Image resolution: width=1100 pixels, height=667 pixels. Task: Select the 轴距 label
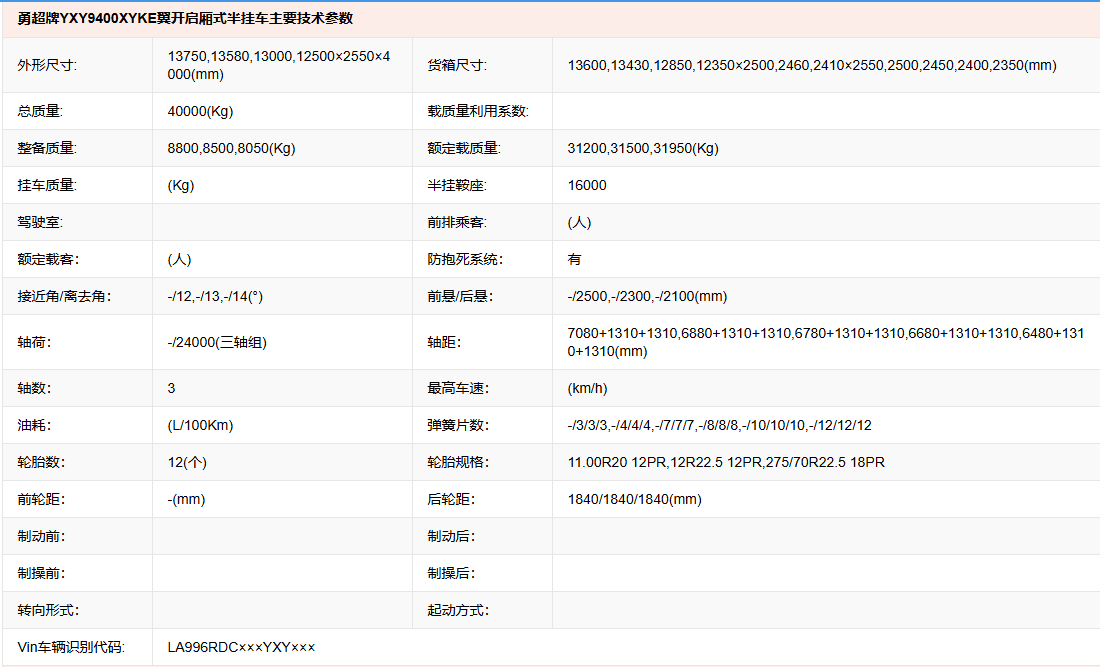445,342
